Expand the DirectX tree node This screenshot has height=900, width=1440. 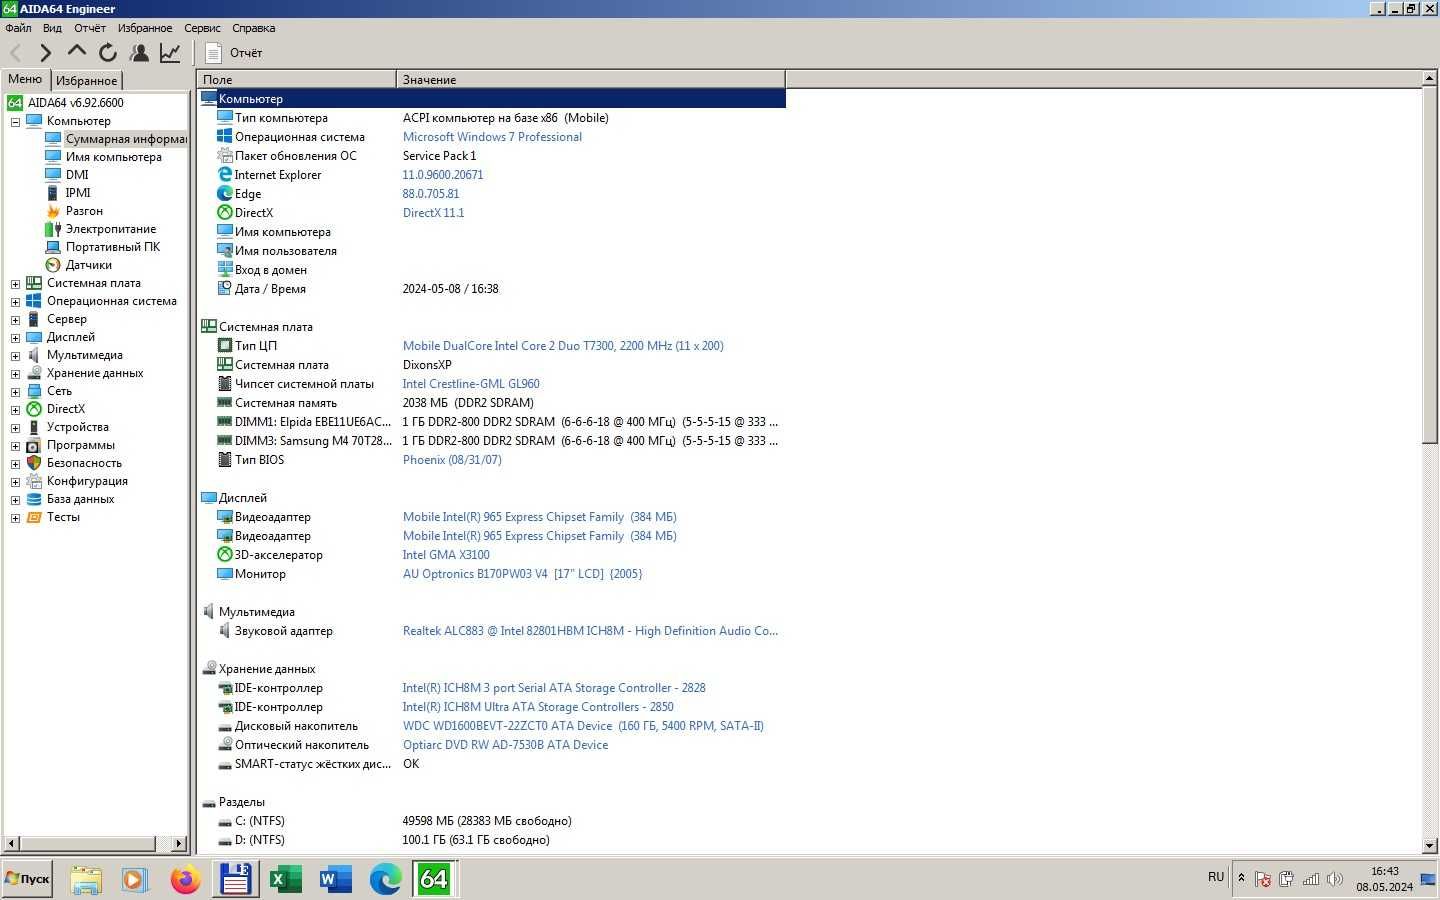point(15,410)
